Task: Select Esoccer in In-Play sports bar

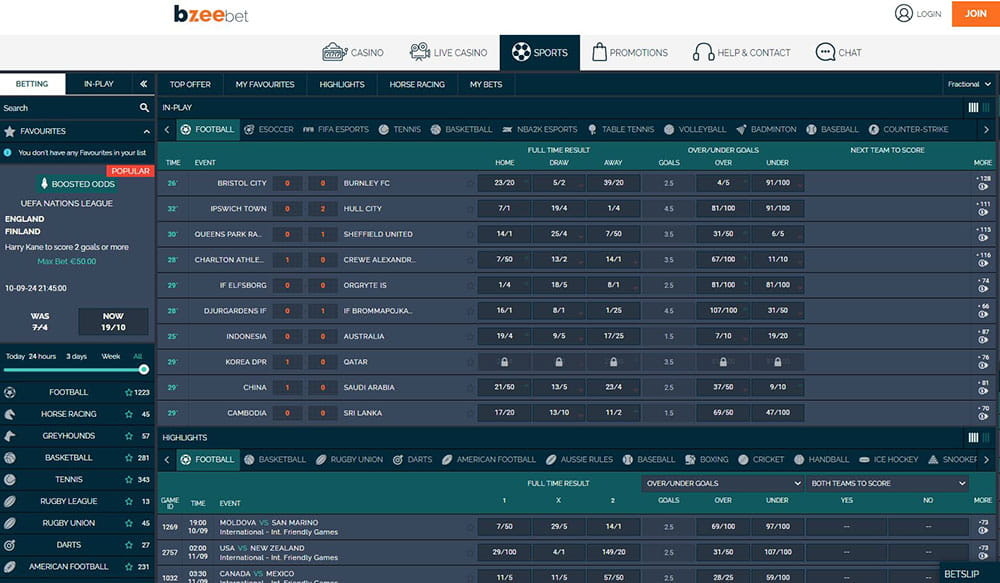Action: pyautogui.click(x=268, y=129)
